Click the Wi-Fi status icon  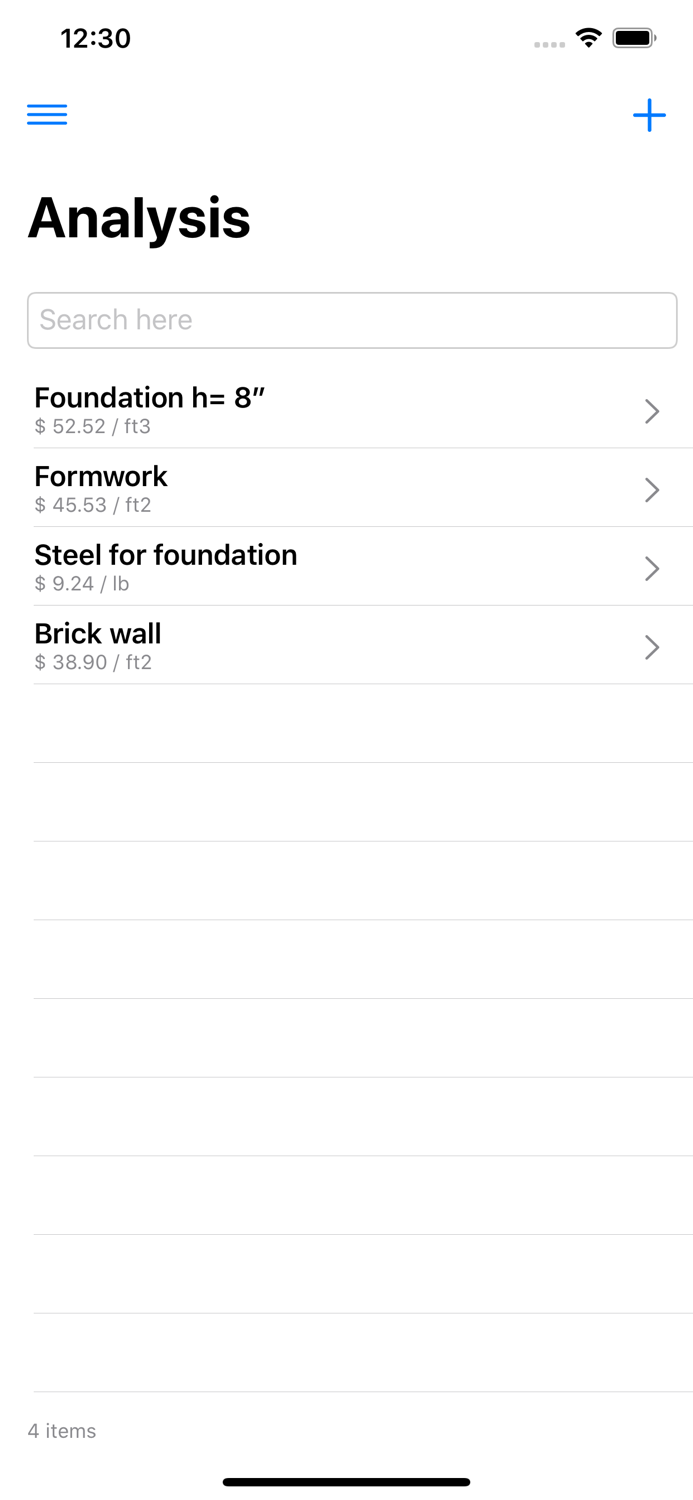pos(589,38)
